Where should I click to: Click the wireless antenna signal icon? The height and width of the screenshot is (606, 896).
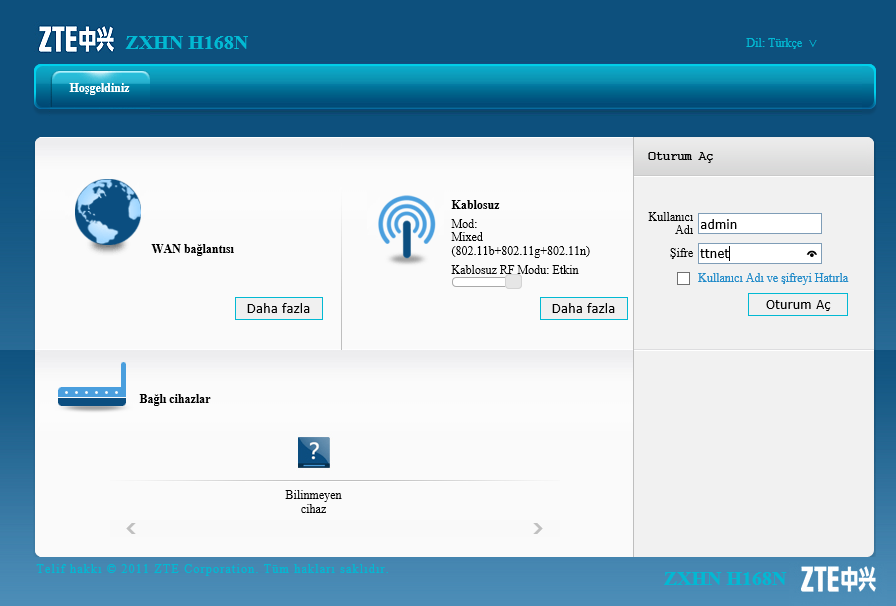pos(406,228)
